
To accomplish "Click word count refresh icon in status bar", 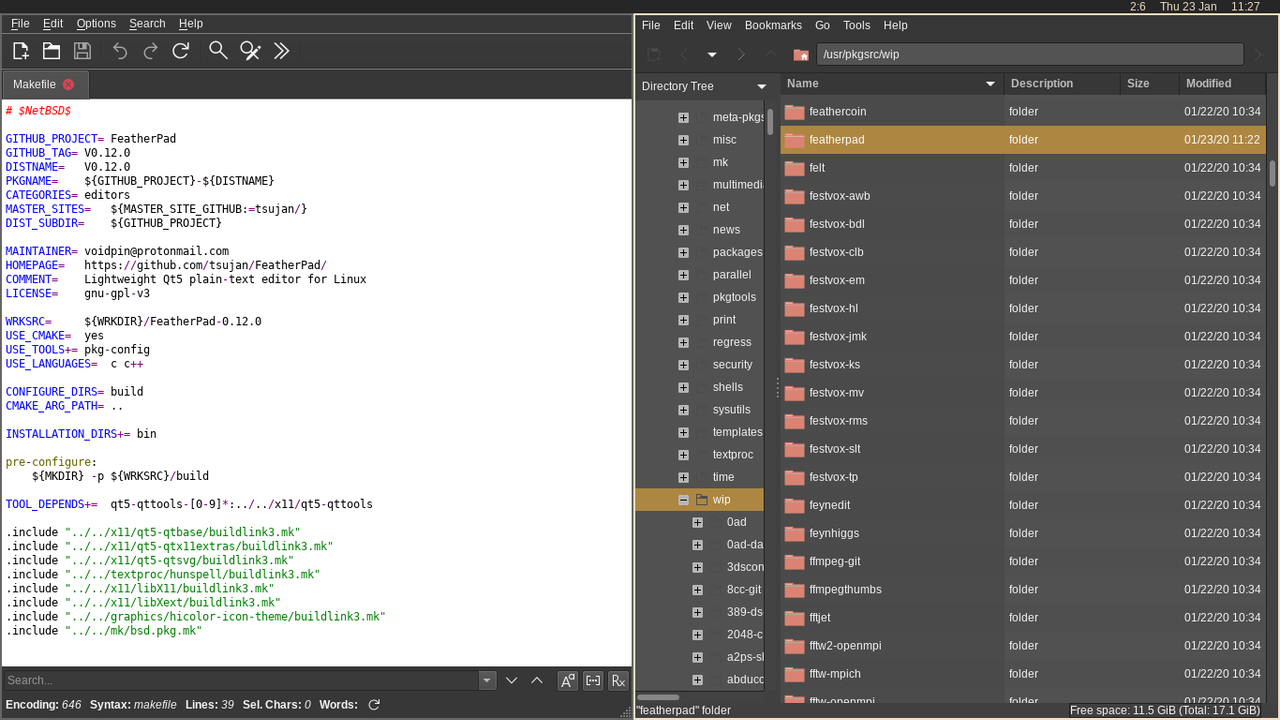I will (374, 705).
